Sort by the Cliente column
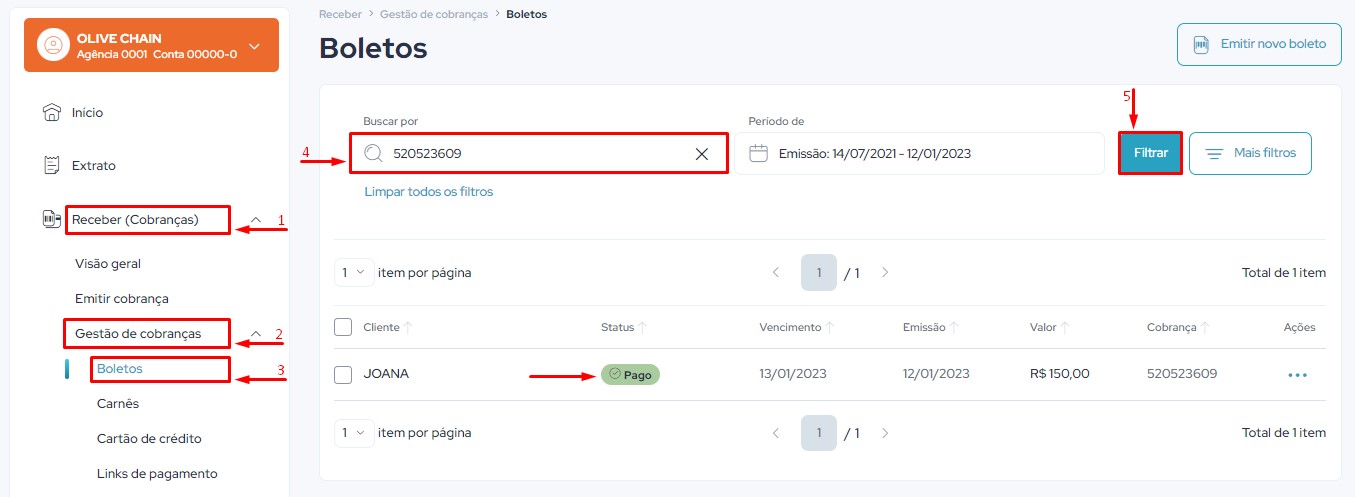The width and height of the screenshot is (1355, 497). 387,327
